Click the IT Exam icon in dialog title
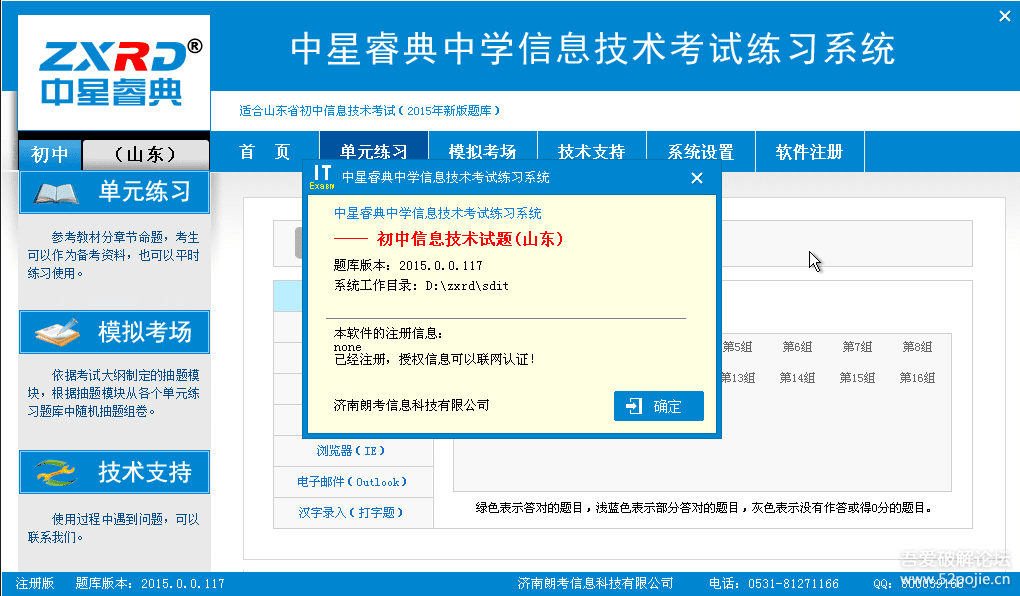This screenshot has width=1020, height=596. pos(322,178)
